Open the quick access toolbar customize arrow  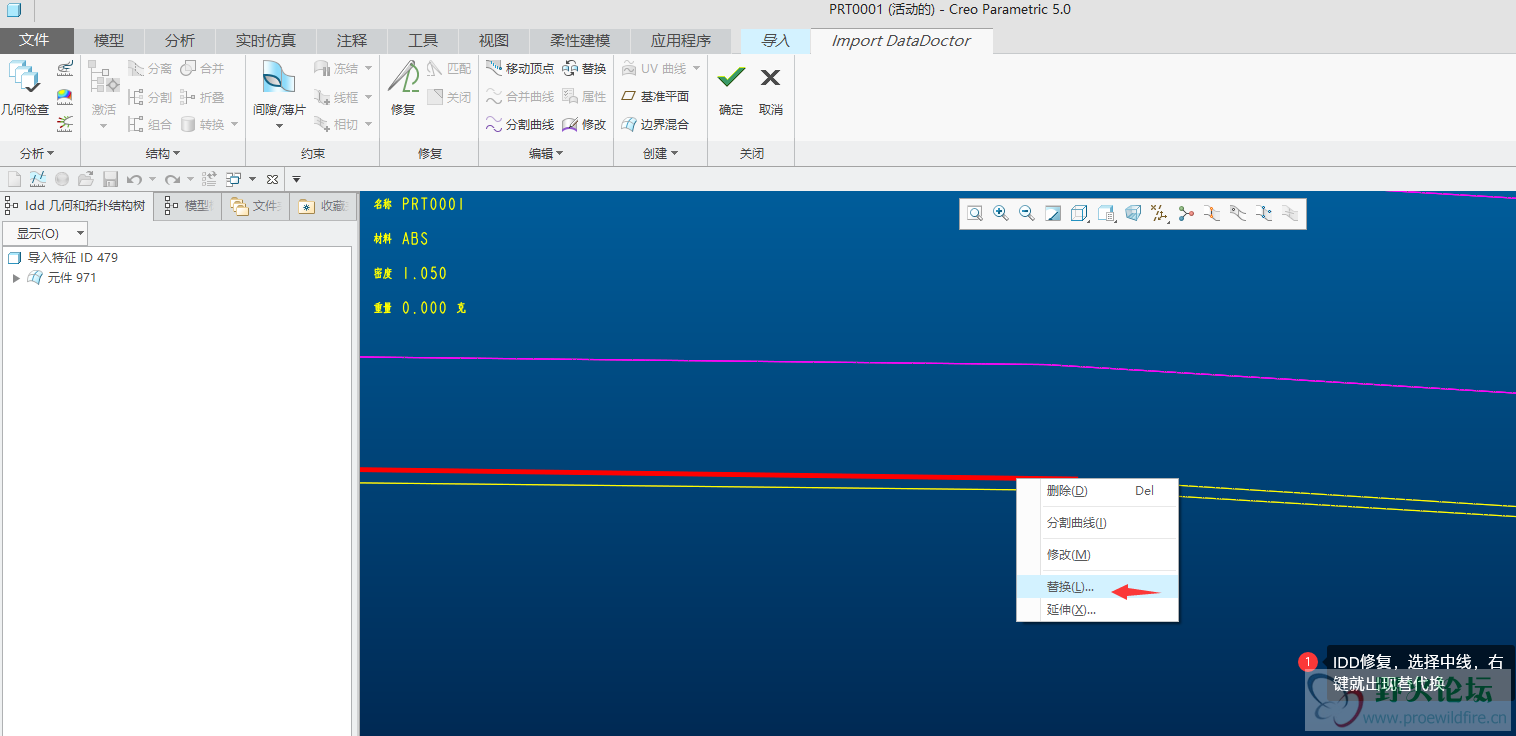296,179
